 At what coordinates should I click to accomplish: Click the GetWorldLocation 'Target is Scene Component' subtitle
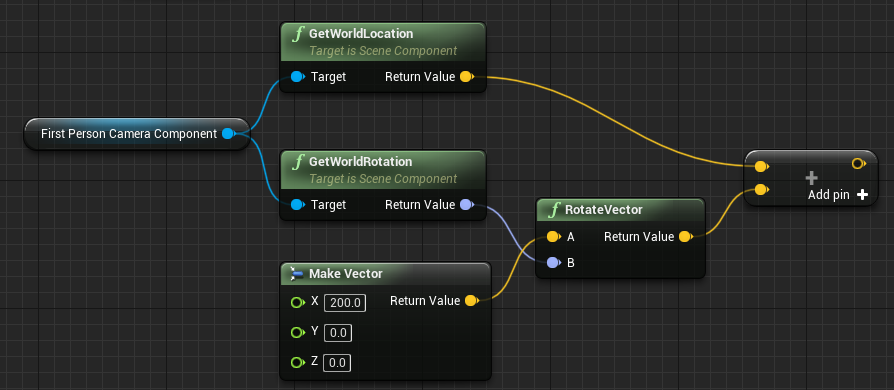pyautogui.click(x=383, y=51)
